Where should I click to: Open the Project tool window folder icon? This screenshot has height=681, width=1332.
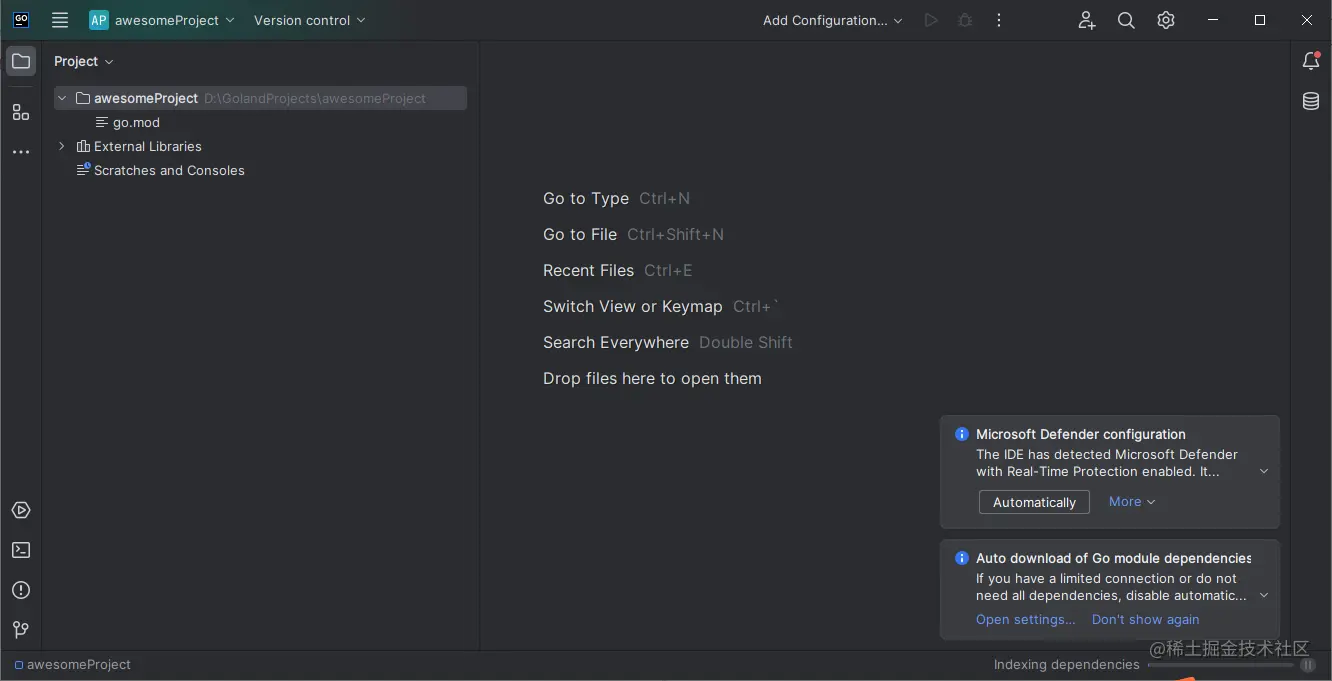click(21, 61)
